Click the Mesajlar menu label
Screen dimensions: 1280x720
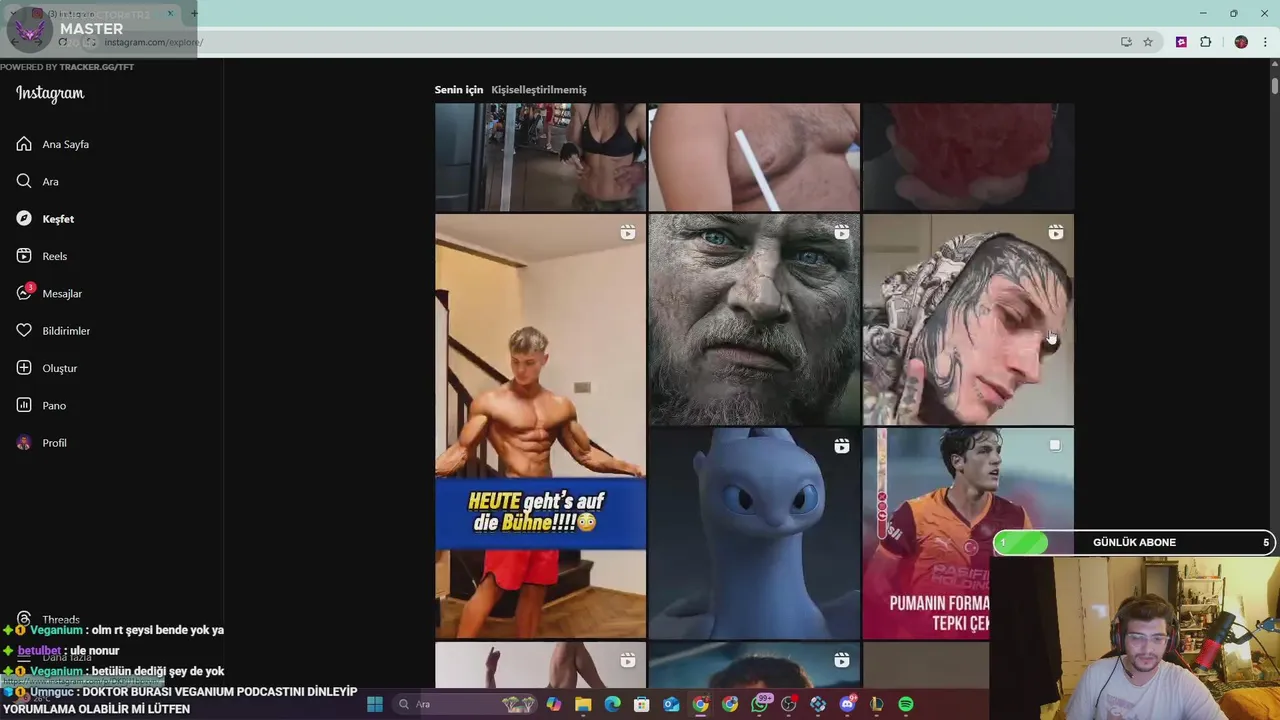pos(62,294)
